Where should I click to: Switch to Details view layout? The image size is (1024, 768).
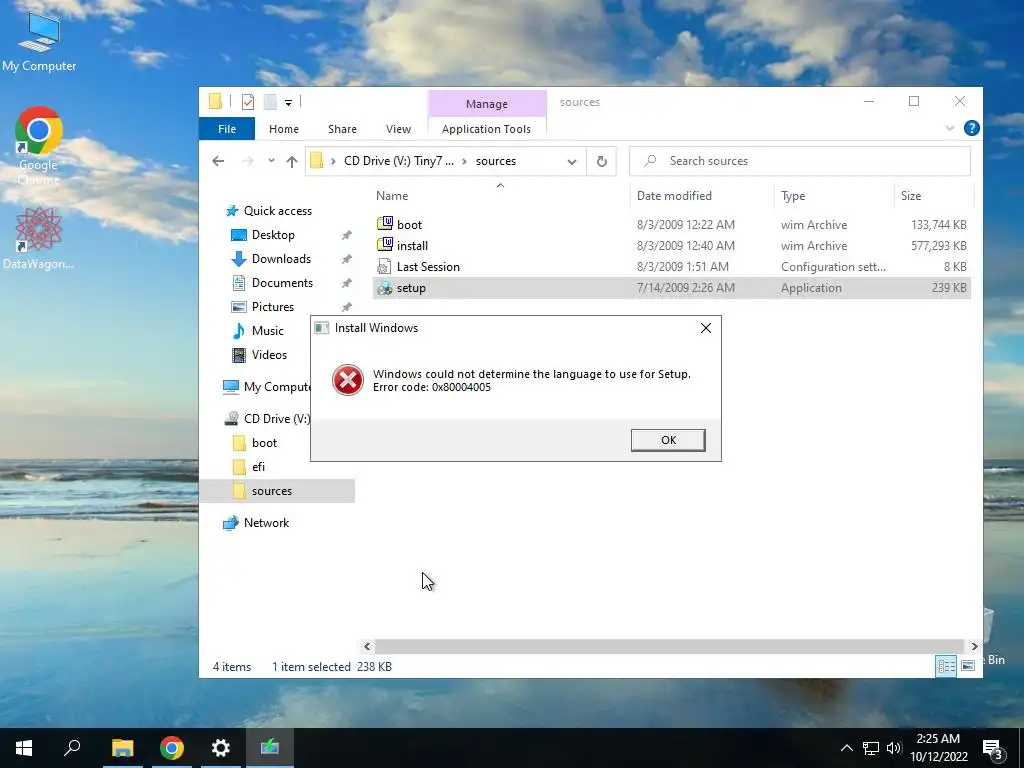pos(946,666)
